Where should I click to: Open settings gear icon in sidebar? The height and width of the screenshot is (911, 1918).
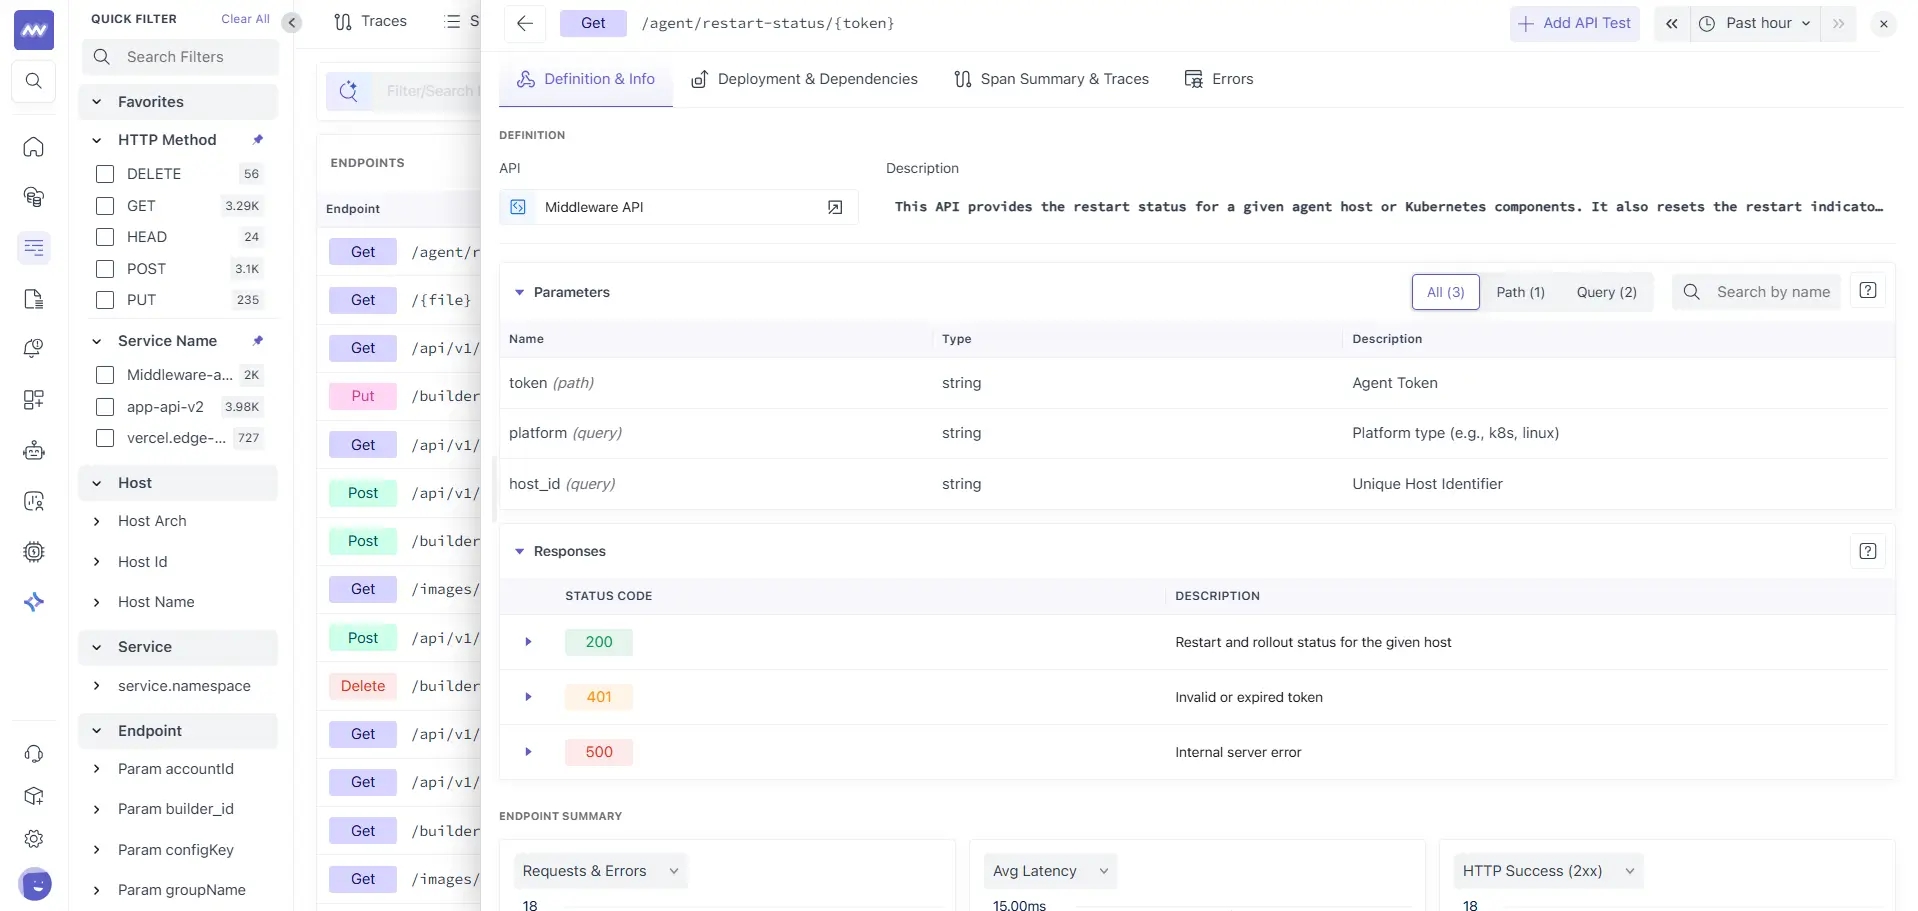coord(34,839)
